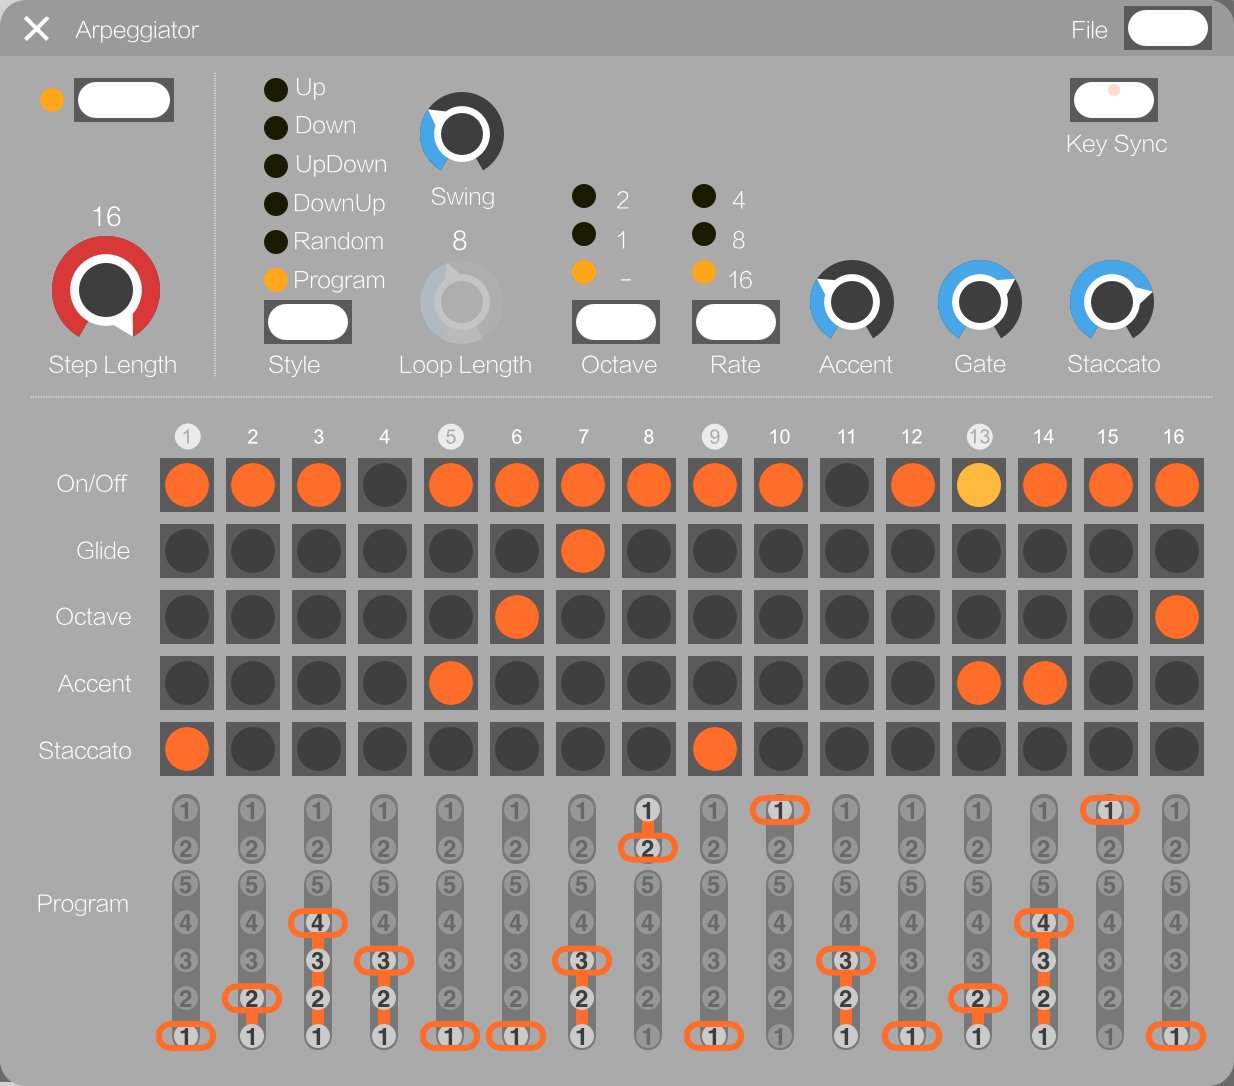This screenshot has width=1234, height=1086.
Task: Disable Glide on step 7
Action: pos(583,551)
